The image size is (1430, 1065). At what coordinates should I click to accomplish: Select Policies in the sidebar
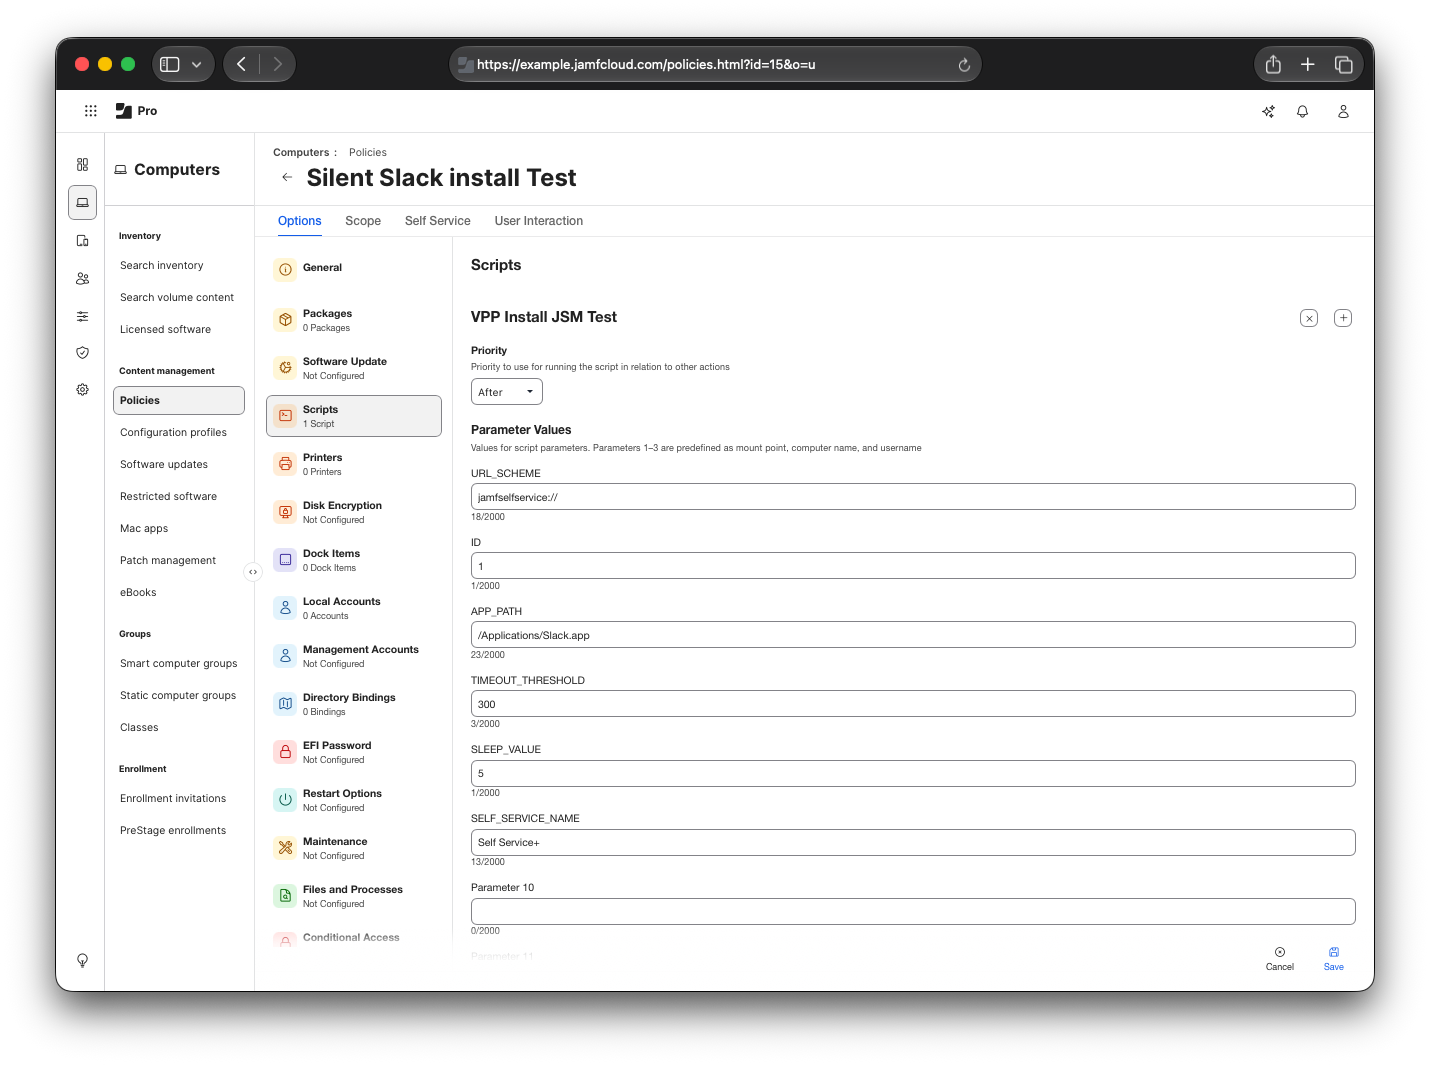pos(179,400)
